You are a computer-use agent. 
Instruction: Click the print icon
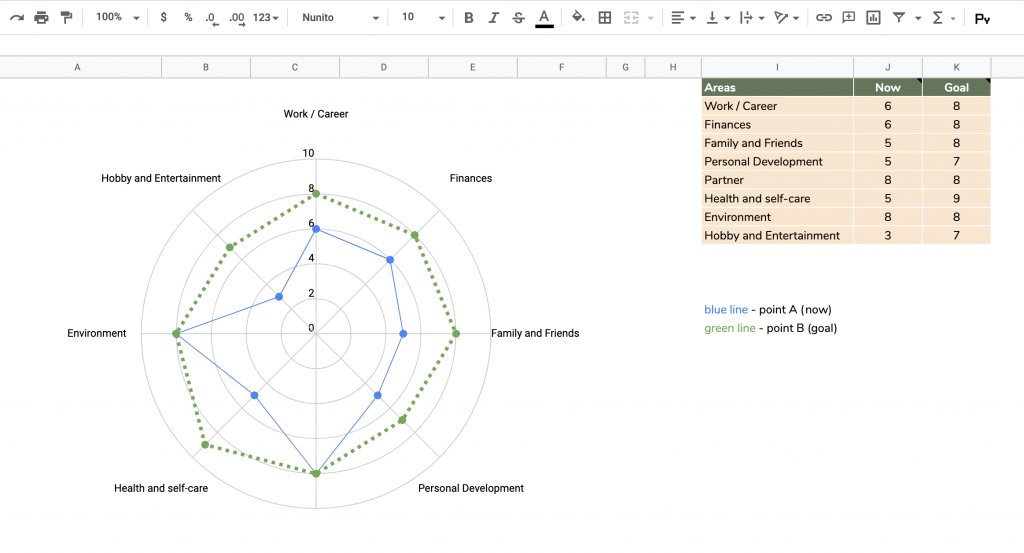click(41, 18)
